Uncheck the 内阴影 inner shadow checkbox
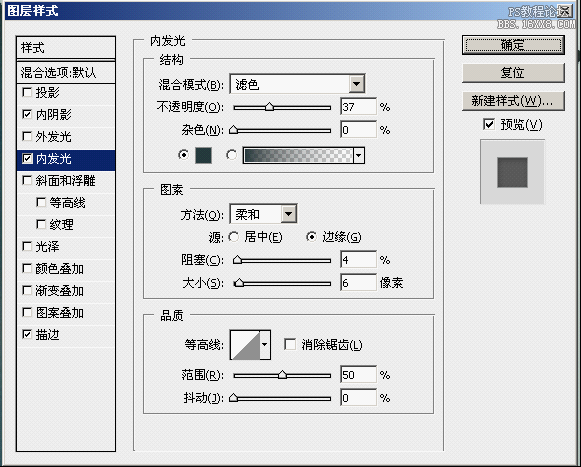The height and width of the screenshot is (467, 581). pyautogui.click(x=27, y=115)
